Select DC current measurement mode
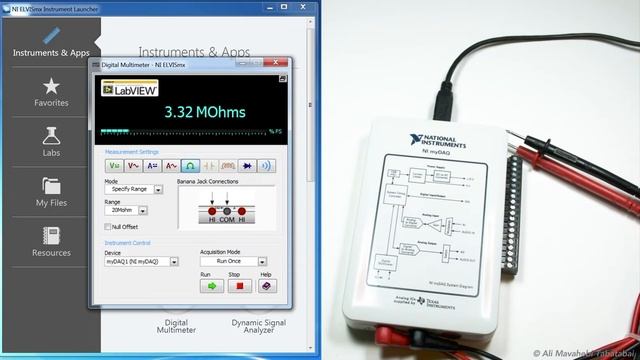640x360 pixels. [x=152, y=166]
